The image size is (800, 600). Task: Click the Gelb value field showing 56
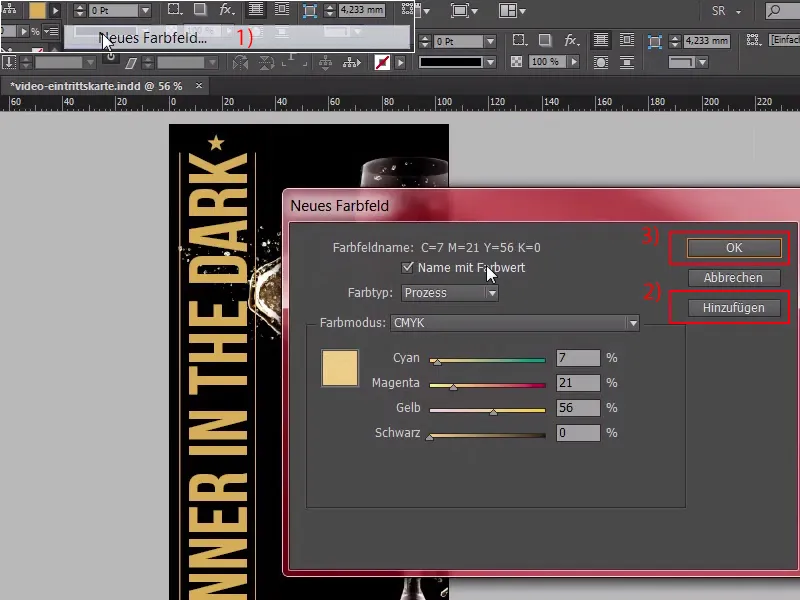(578, 408)
